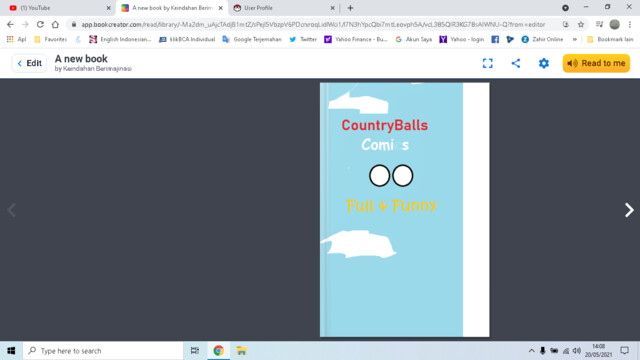Open the reader settings gear

pos(544,63)
